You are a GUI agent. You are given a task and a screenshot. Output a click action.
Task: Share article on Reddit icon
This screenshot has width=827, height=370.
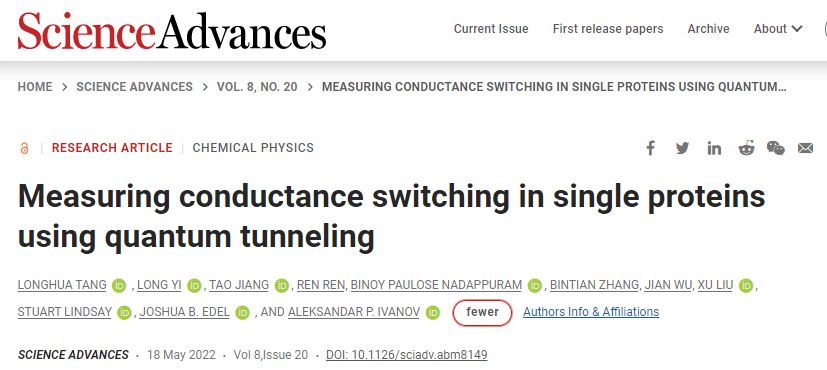pos(746,148)
